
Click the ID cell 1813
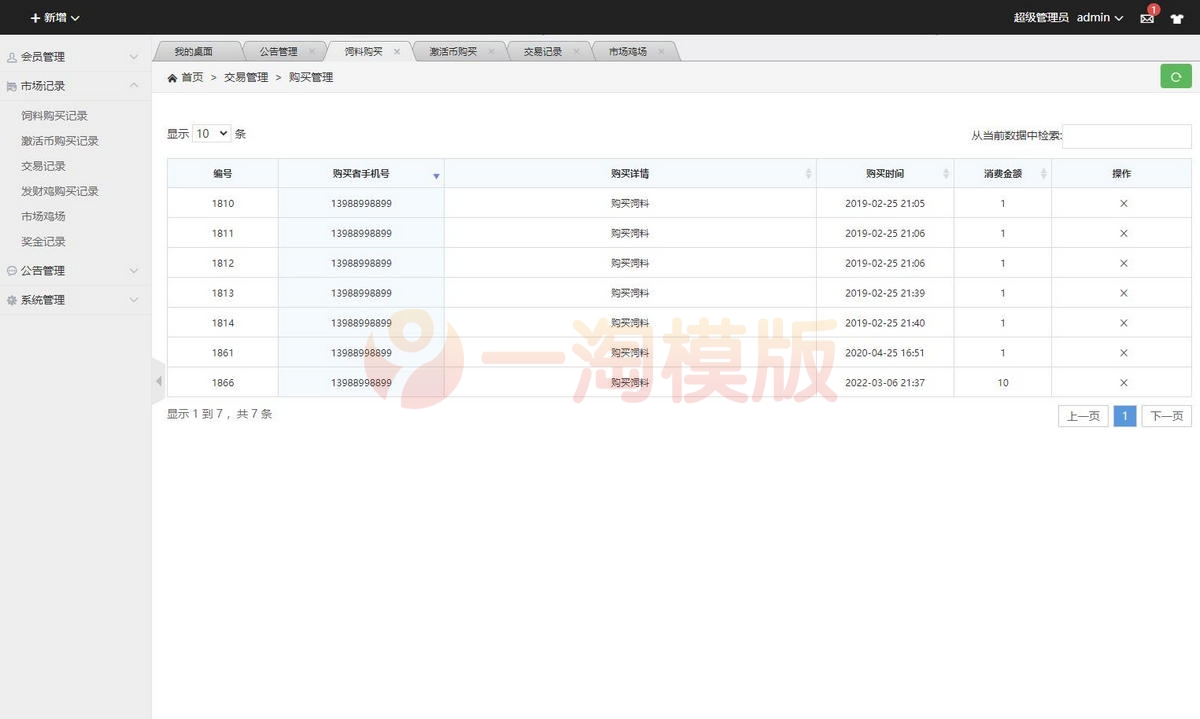(223, 293)
